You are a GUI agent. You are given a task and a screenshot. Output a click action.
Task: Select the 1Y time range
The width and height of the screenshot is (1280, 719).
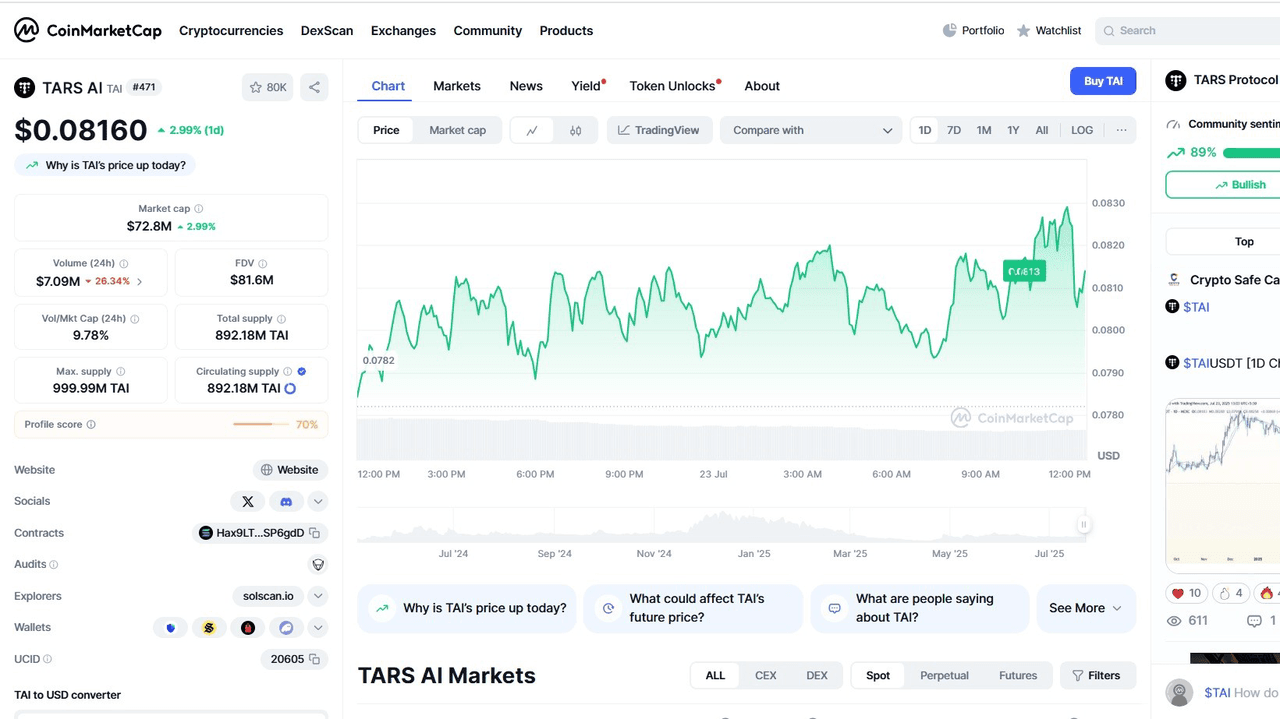(x=1013, y=130)
